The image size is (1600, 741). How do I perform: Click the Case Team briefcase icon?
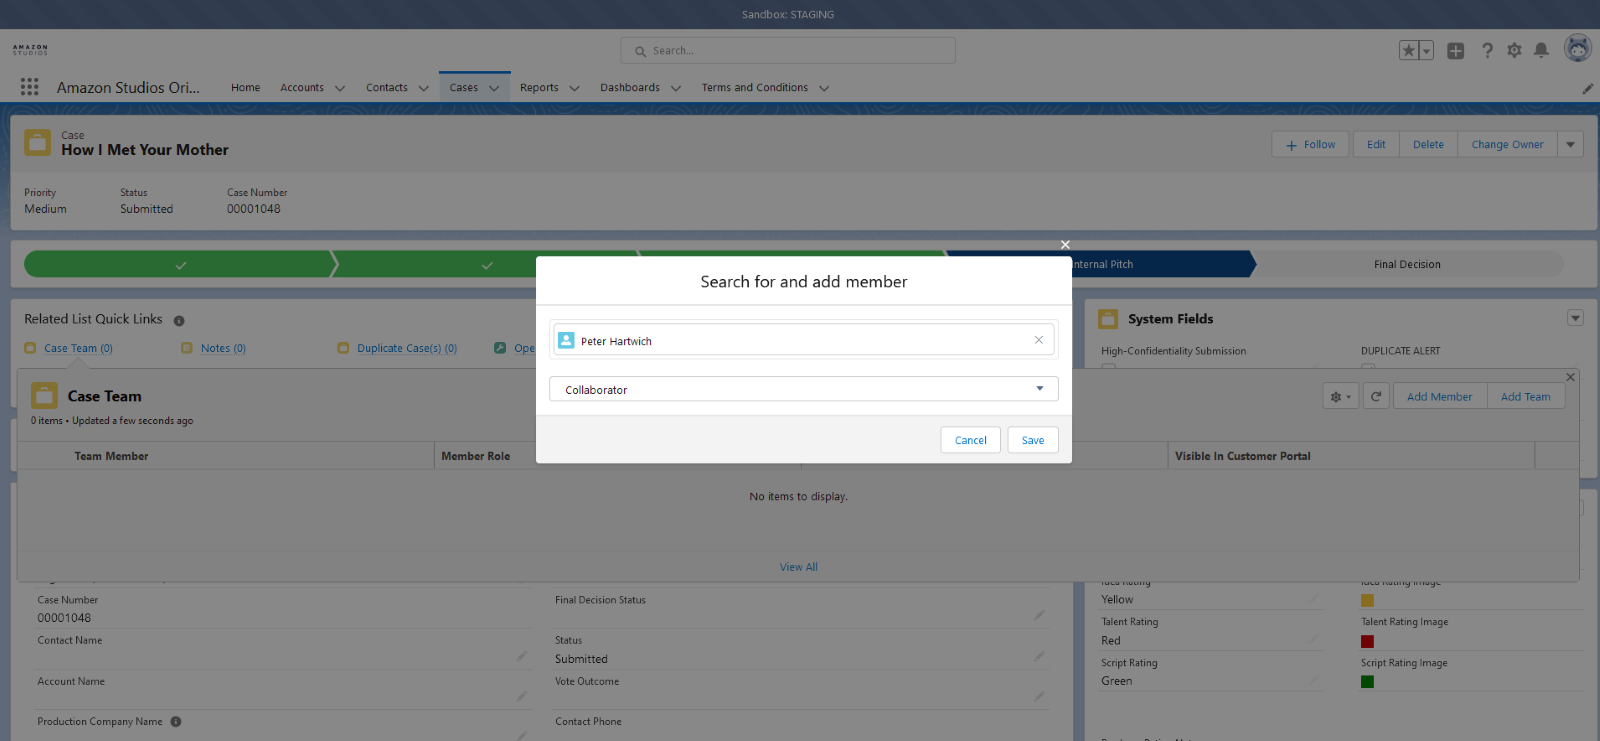click(x=44, y=395)
